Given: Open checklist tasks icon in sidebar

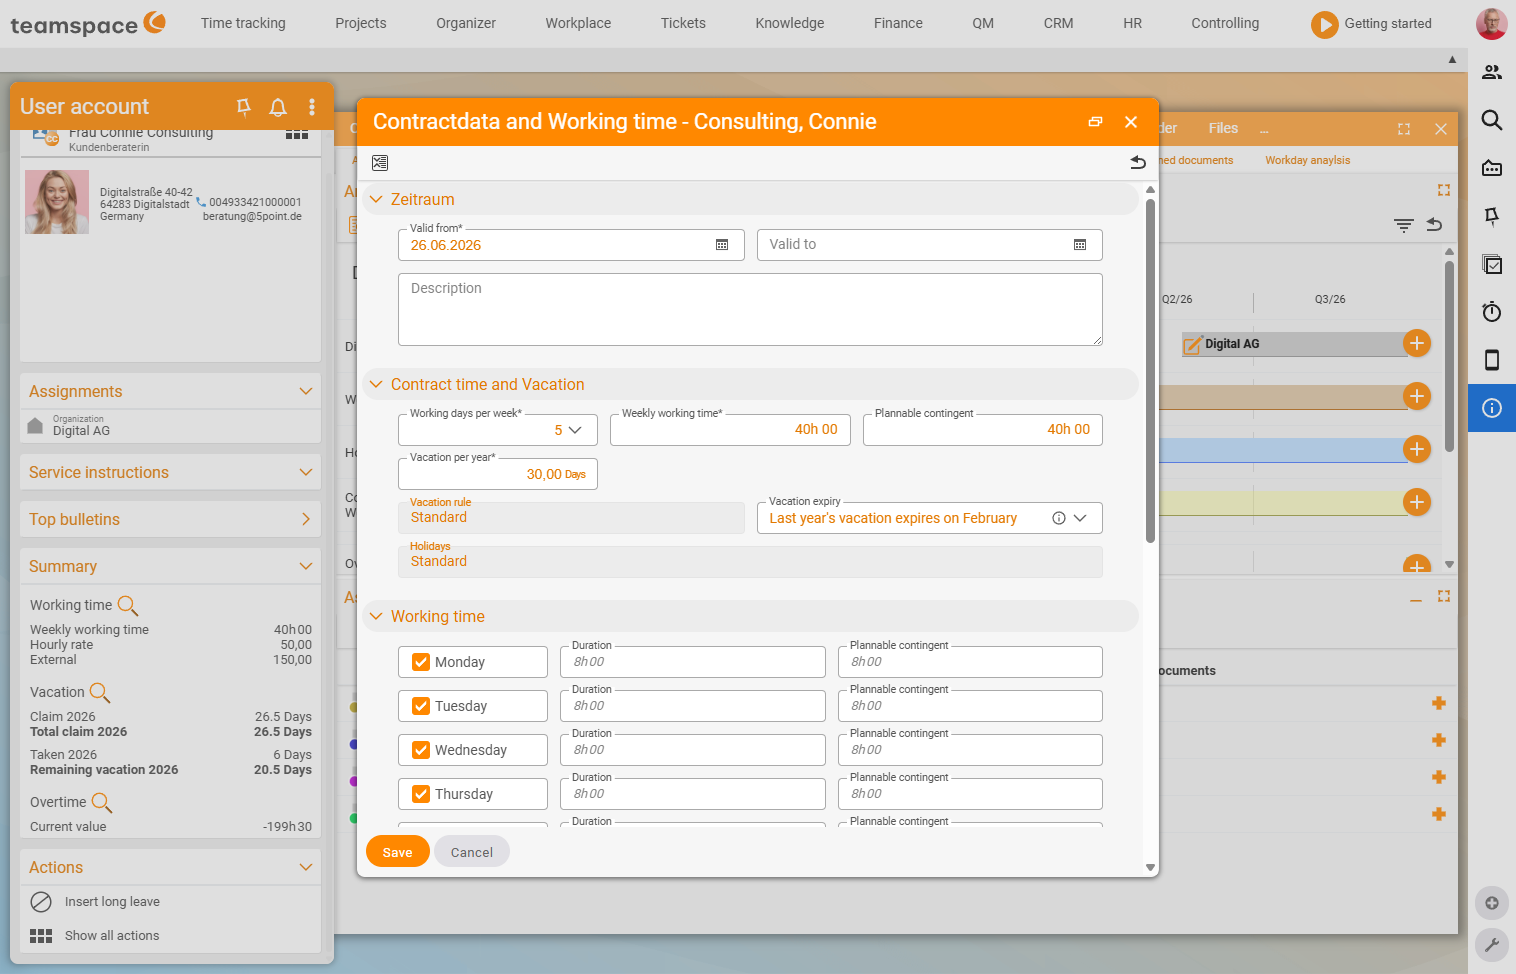Looking at the screenshot, I should coord(1492,264).
